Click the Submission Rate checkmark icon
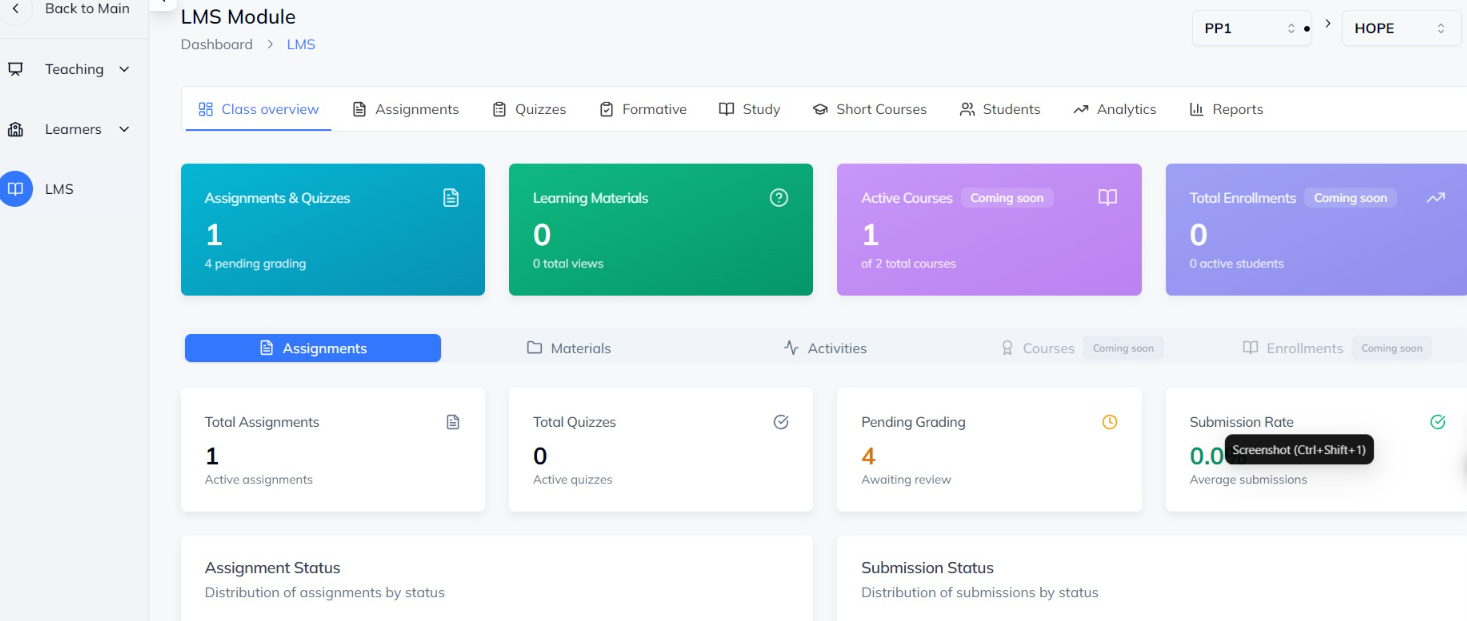 (x=1437, y=422)
